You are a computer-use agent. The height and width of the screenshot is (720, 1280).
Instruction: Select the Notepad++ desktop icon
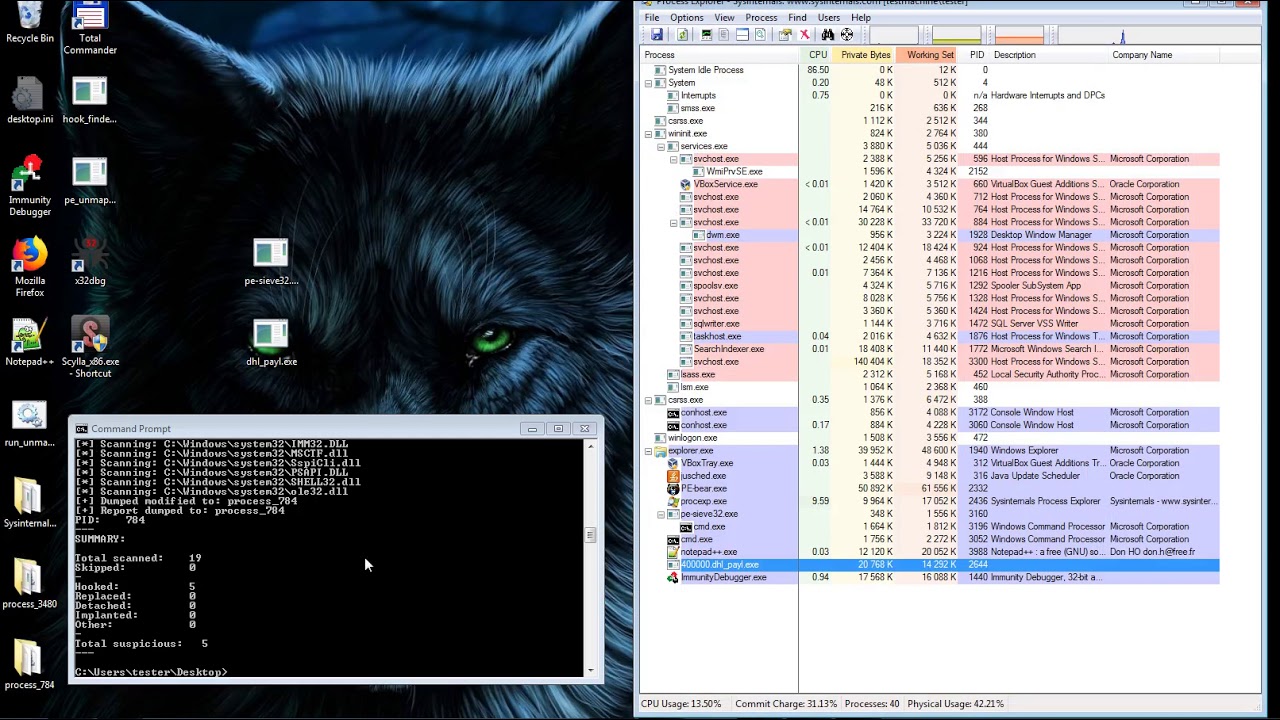pyautogui.click(x=30, y=342)
